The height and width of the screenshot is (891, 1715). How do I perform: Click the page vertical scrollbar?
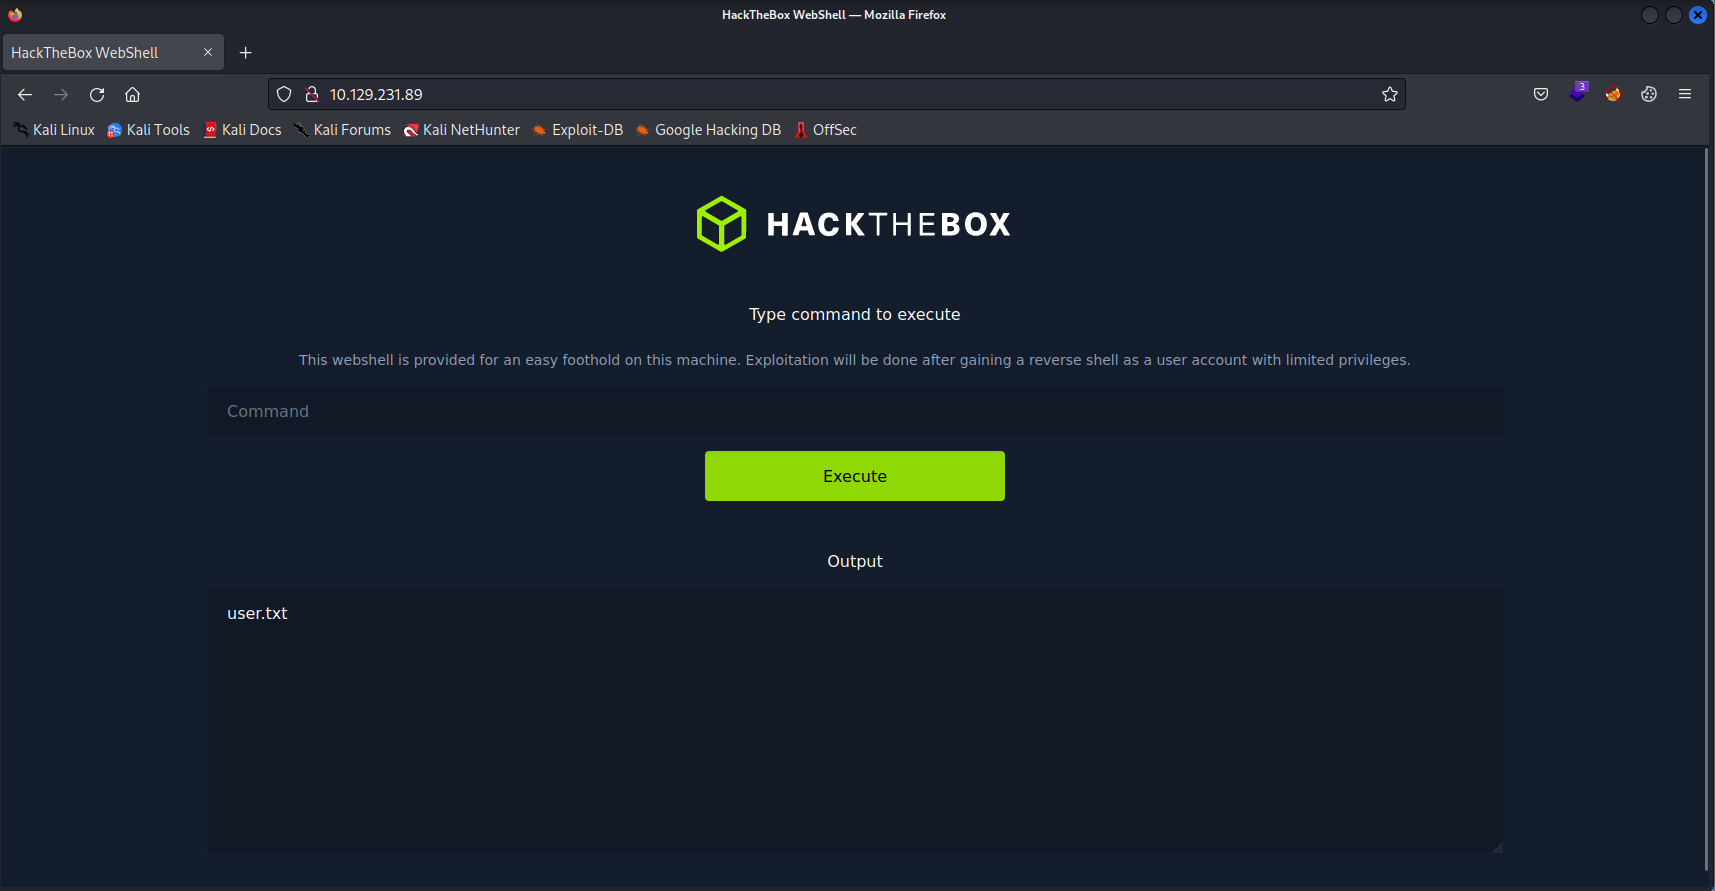tap(1707, 510)
